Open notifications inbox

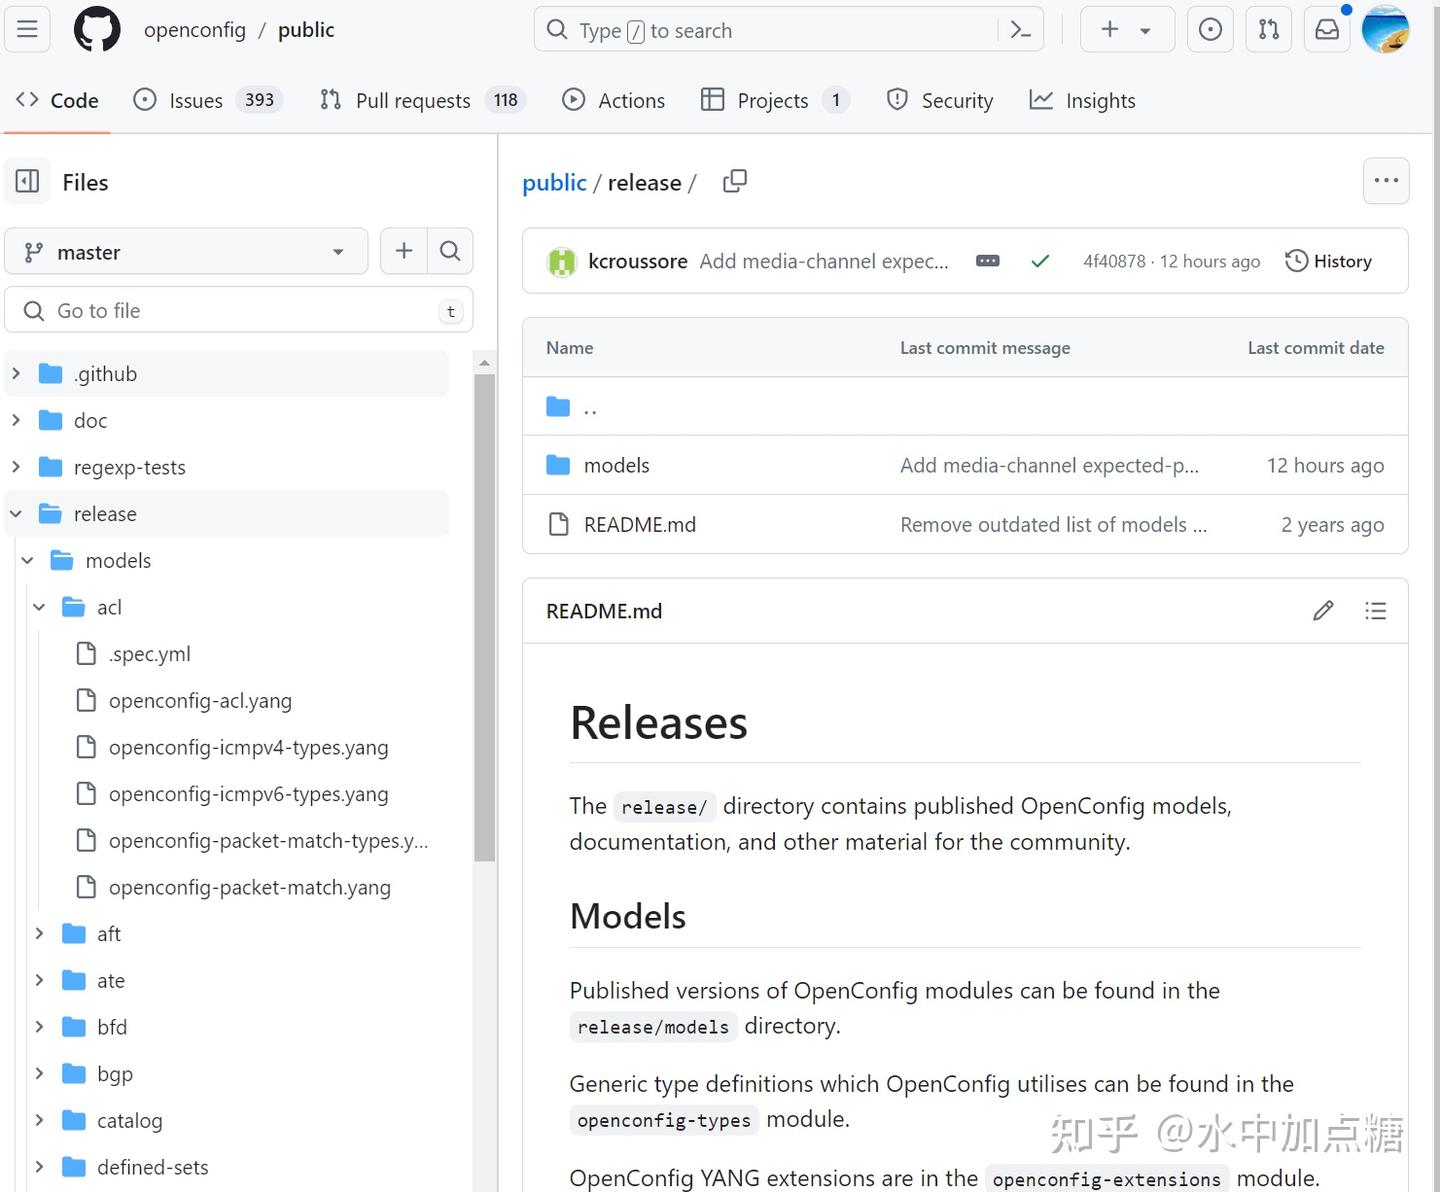coord(1327,30)
